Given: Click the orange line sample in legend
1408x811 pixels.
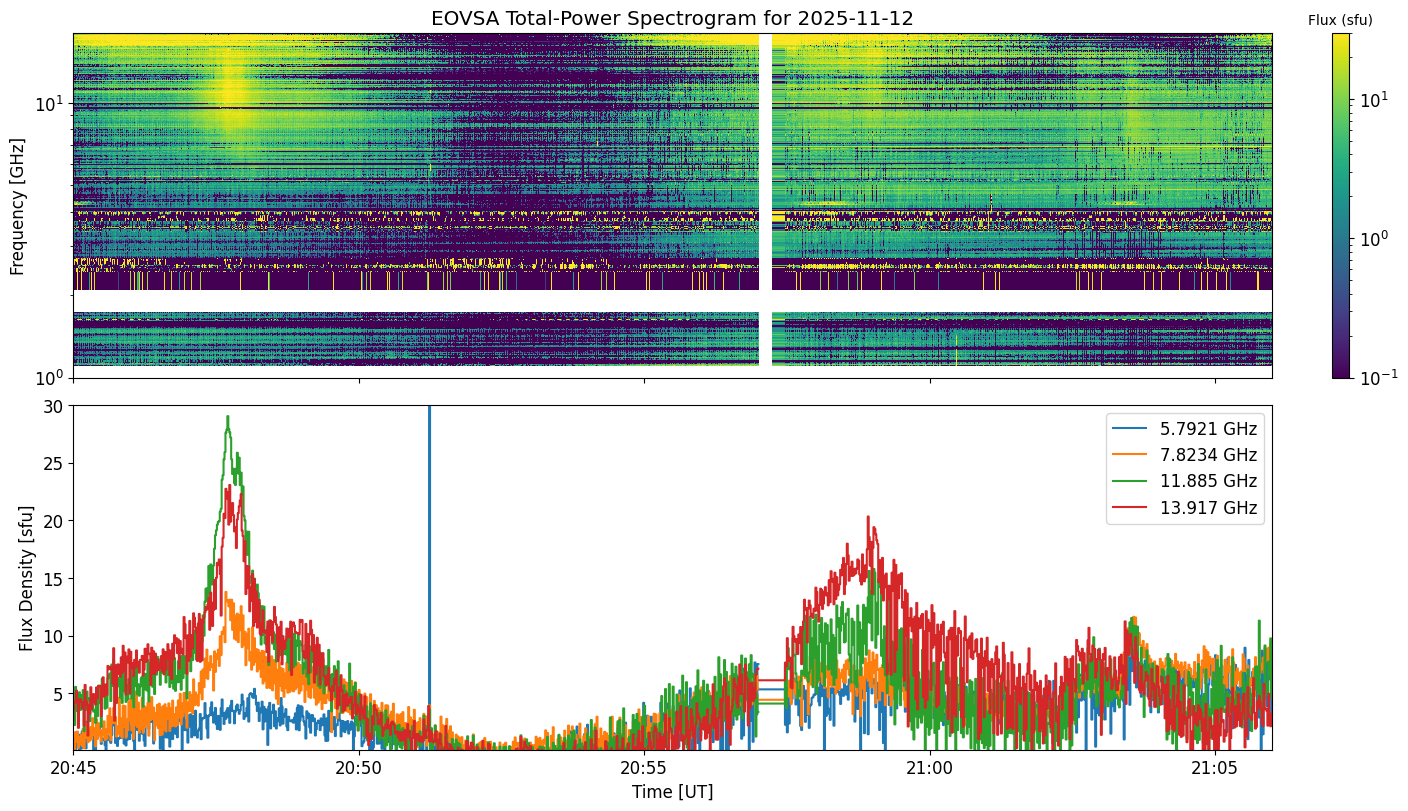Looking at the screenshot, I should pyautogui.click(x=1130, y=455).
